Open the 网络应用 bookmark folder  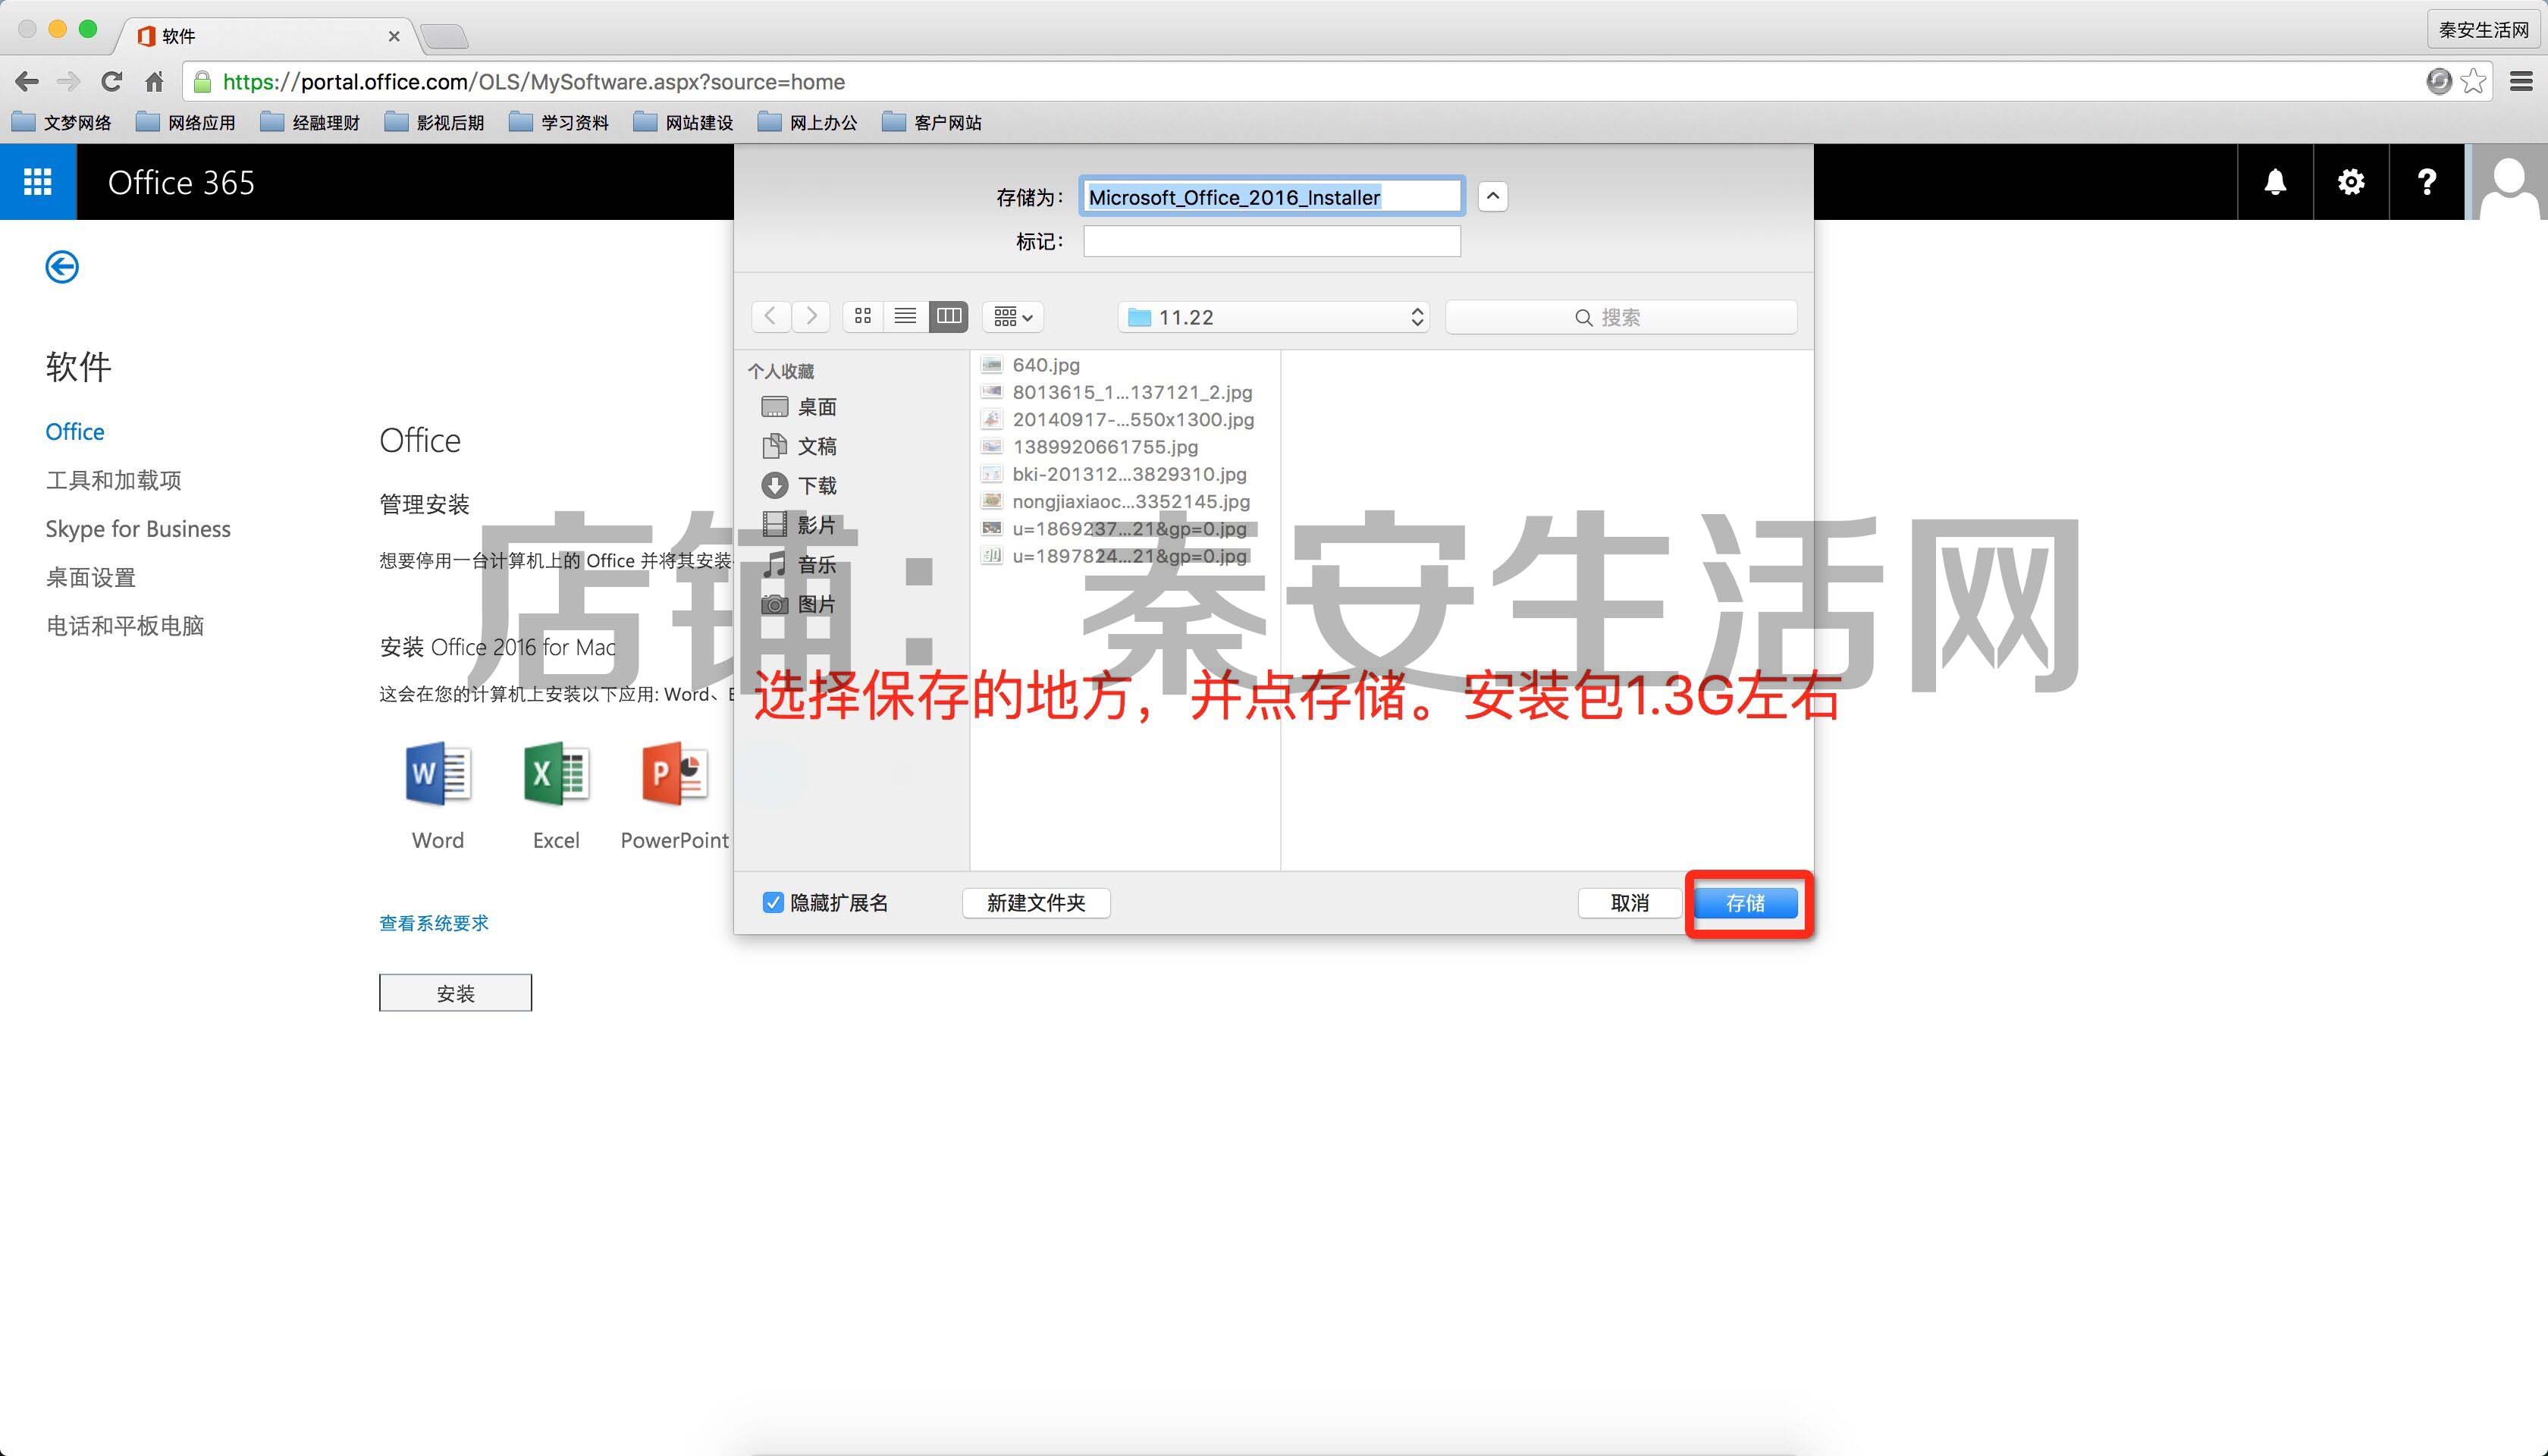coord(186,123)
